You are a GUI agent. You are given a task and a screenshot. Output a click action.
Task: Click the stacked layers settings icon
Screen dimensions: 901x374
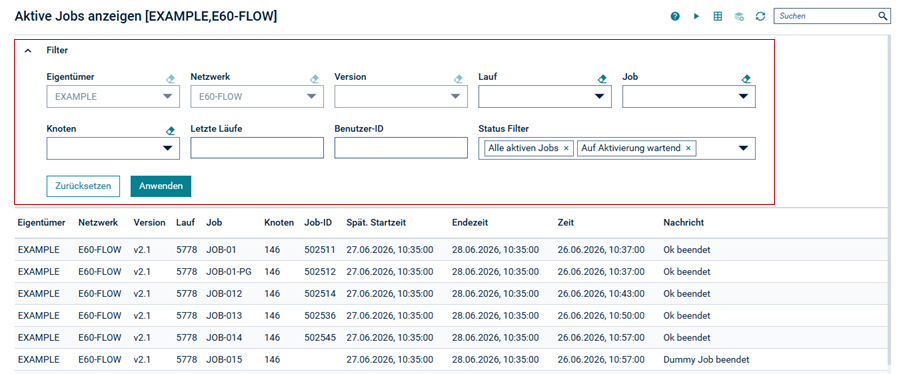[739, 17]
